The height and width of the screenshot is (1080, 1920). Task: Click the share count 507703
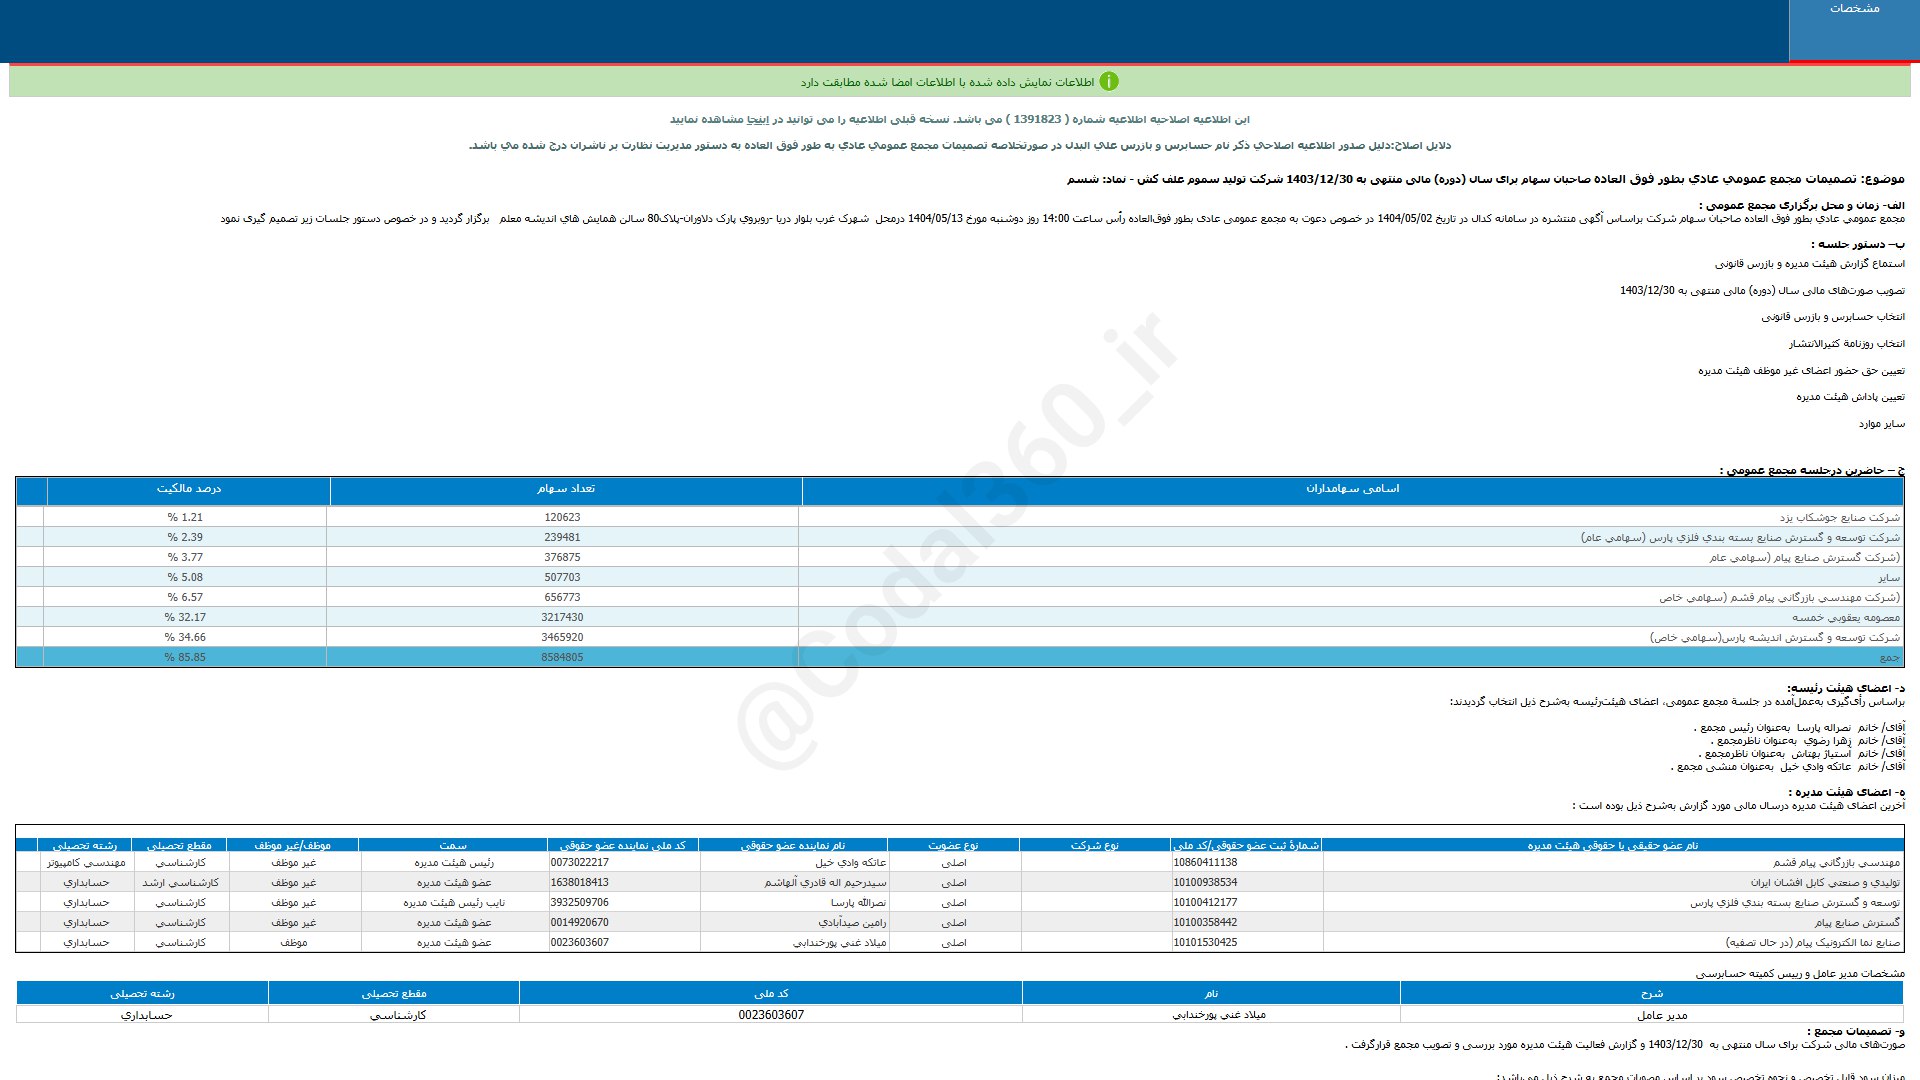pos(562,578)
